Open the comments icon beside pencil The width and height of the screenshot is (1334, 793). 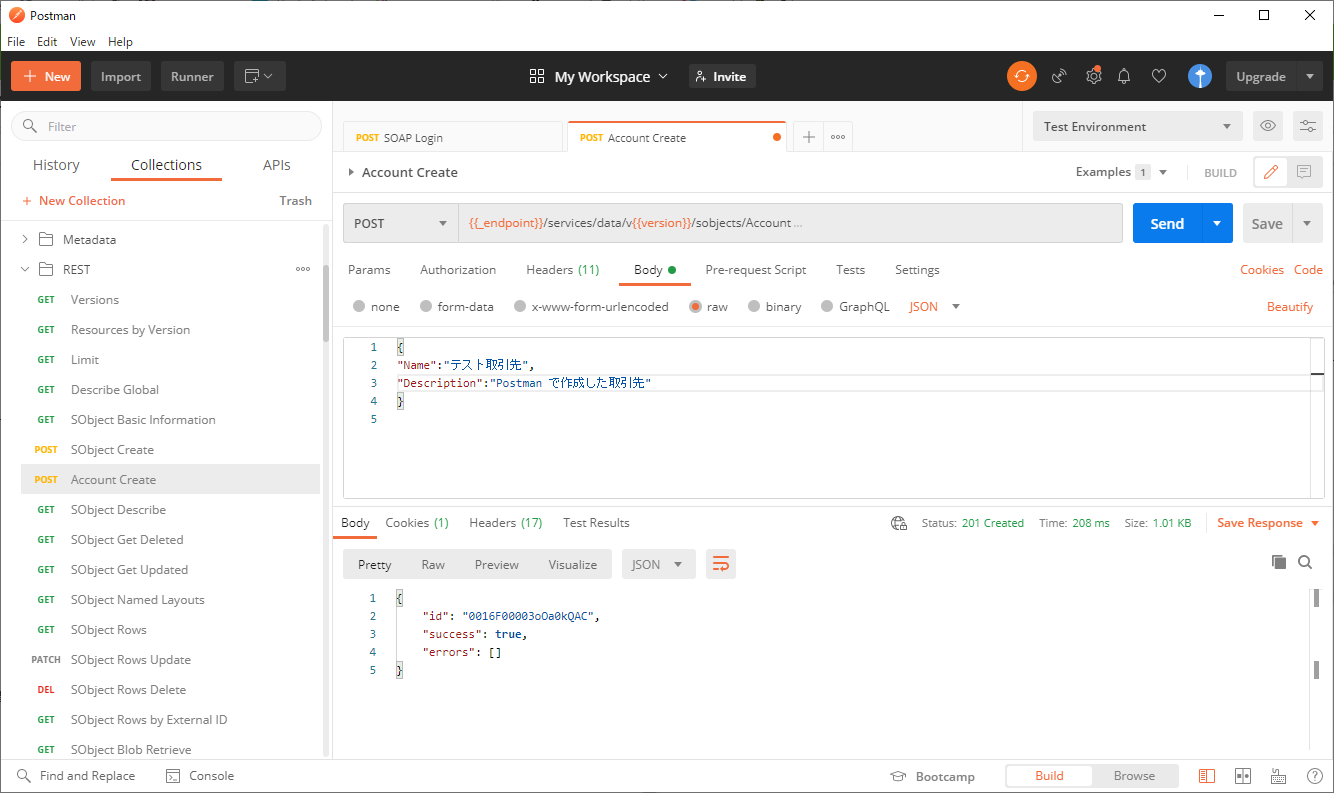point(1304,172)
